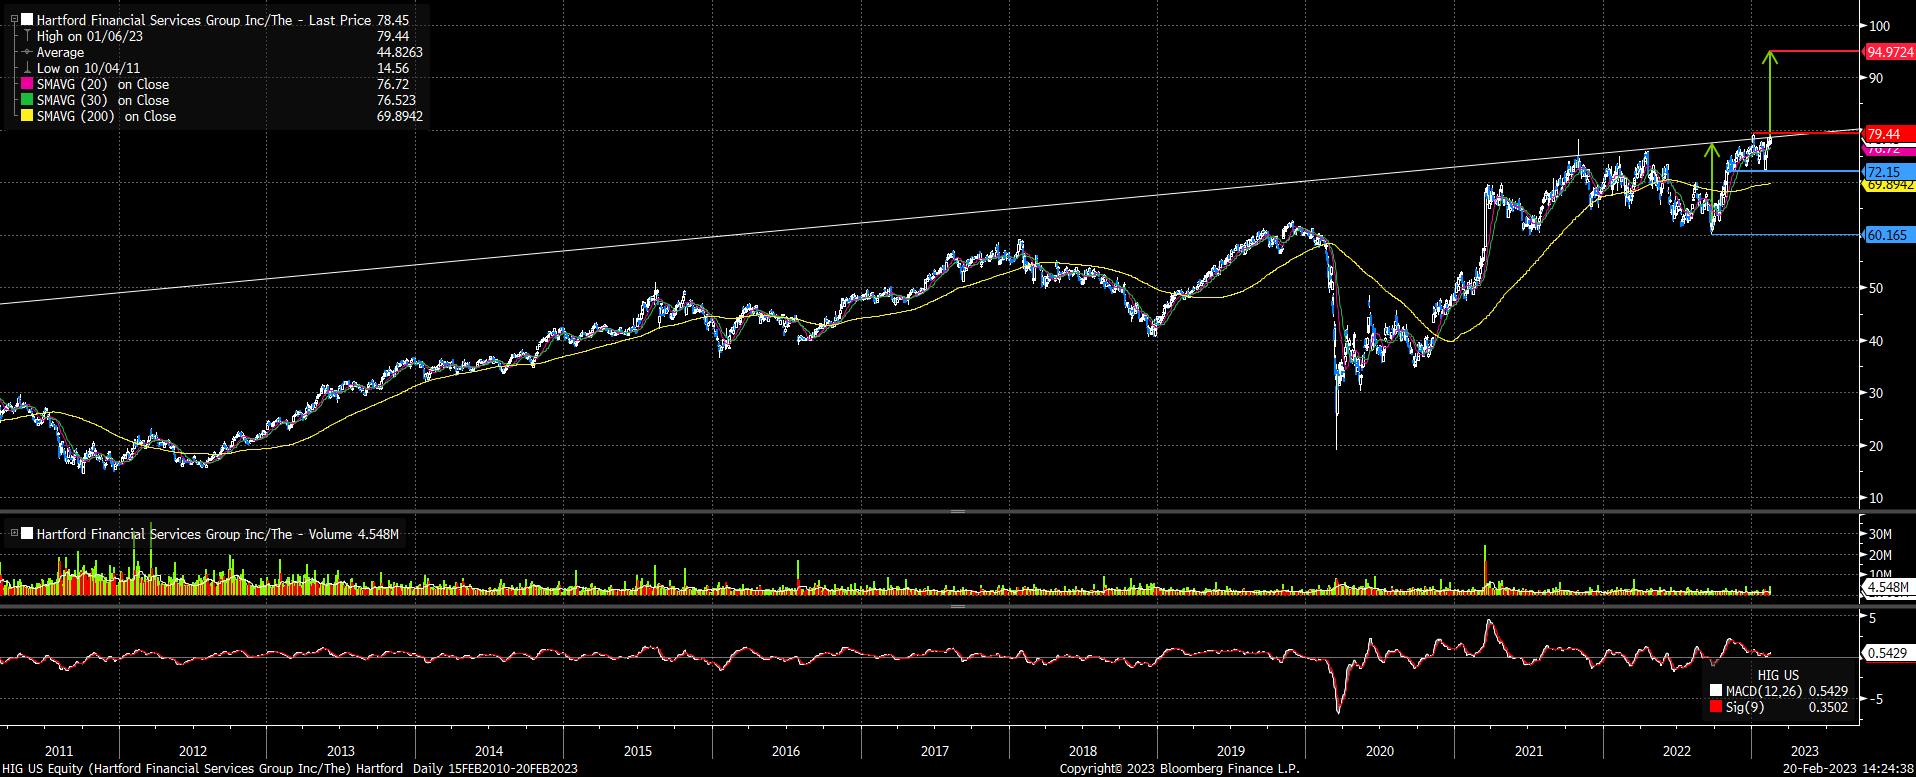1916x777 pixels.
Task: Click the 2023 year label on time axis
Action: [x=1804, y=751]
